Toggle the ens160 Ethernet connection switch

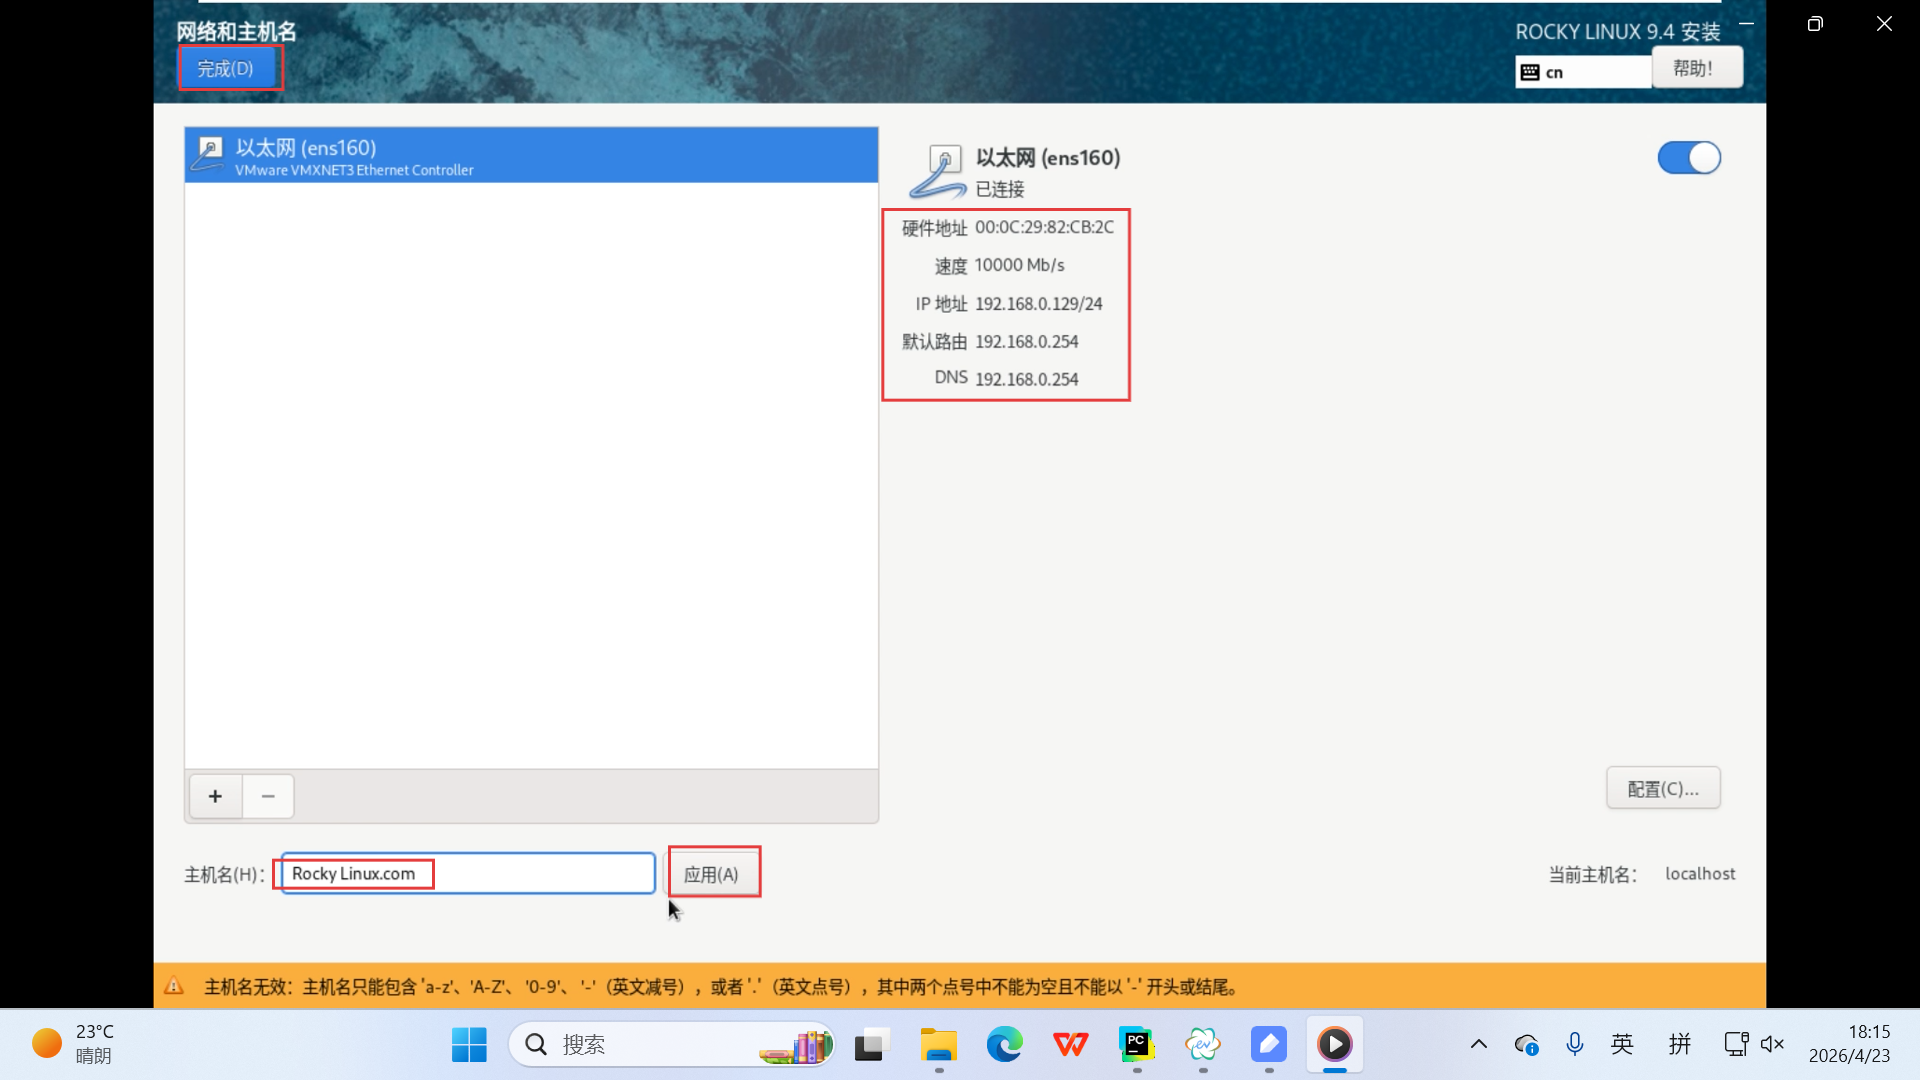click(1689, 158)
